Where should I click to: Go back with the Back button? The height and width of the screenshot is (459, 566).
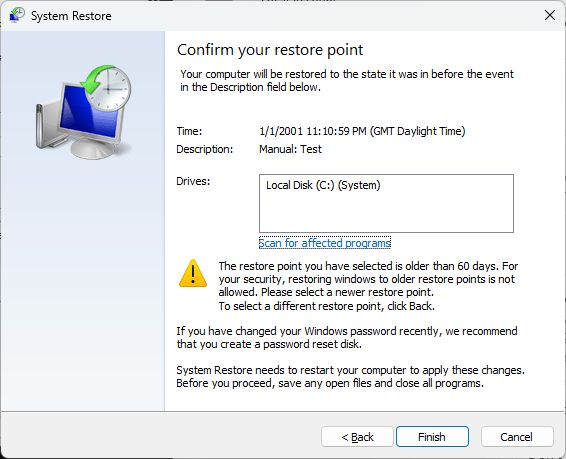357,437
